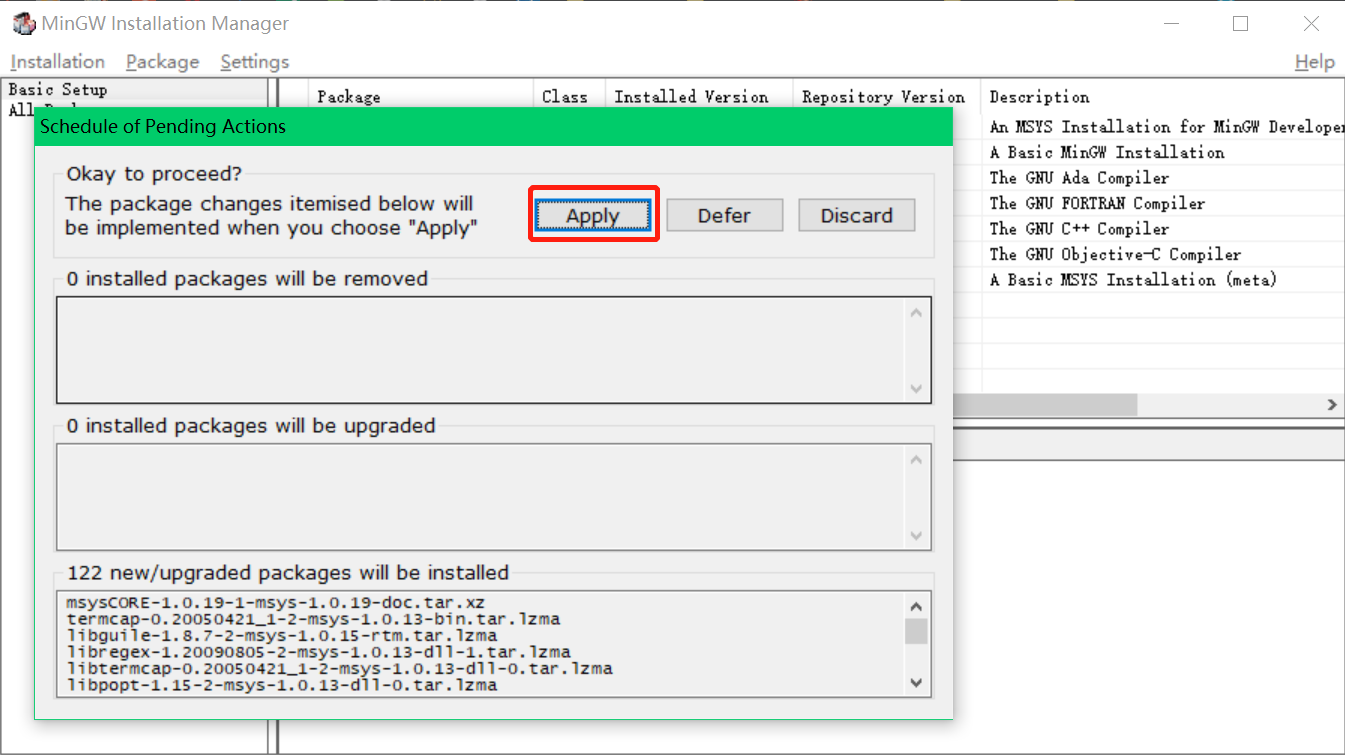The width and height of the screenshot is (1345, 755).
Task: Open the Help menu
Action: click(1314, 61)
